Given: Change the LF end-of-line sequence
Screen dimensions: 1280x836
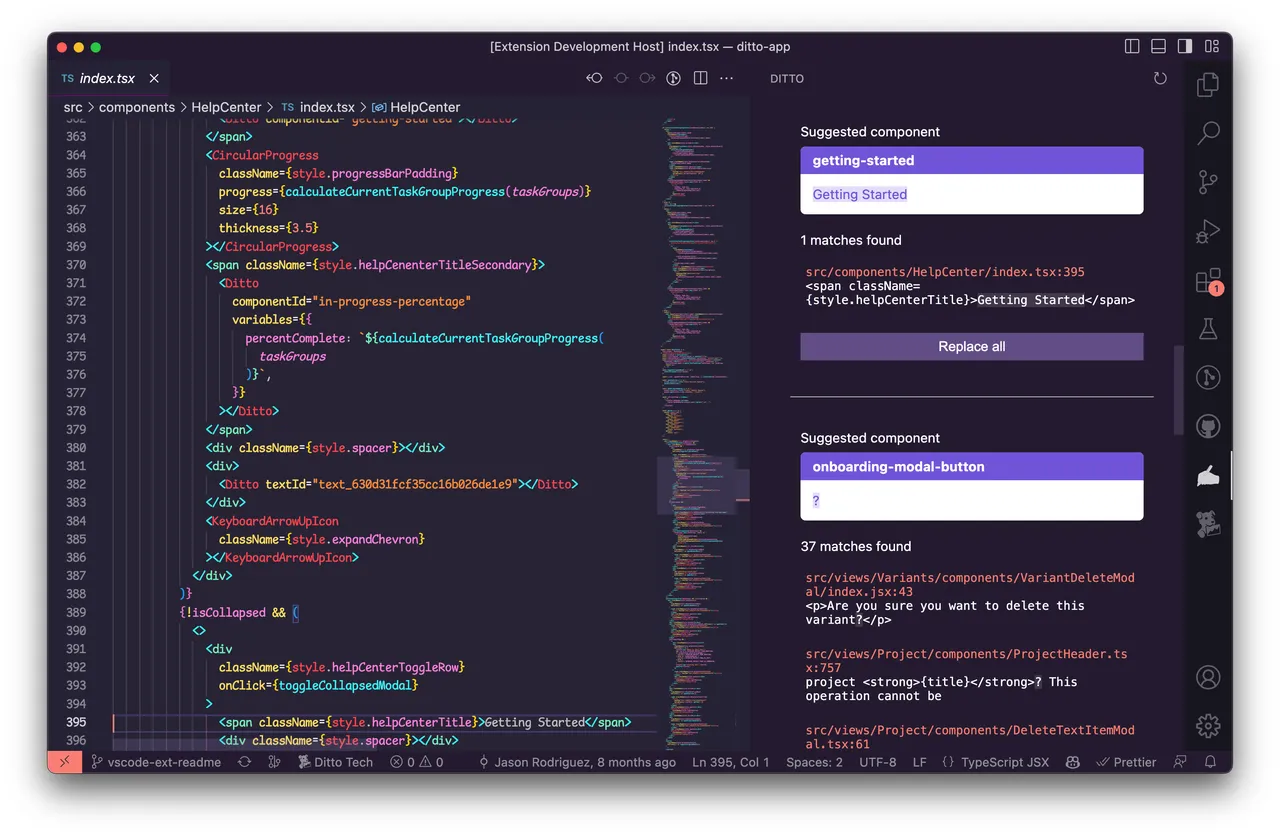Looking at the screenshot, I should click(x=919, y=762).
